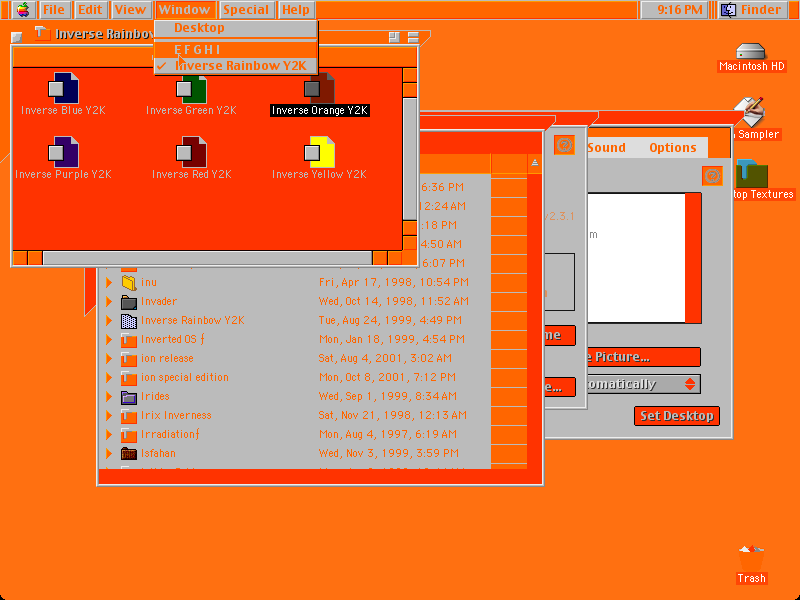
Task: Open the Apple menu icon
Action: click(x=22, y=9)
